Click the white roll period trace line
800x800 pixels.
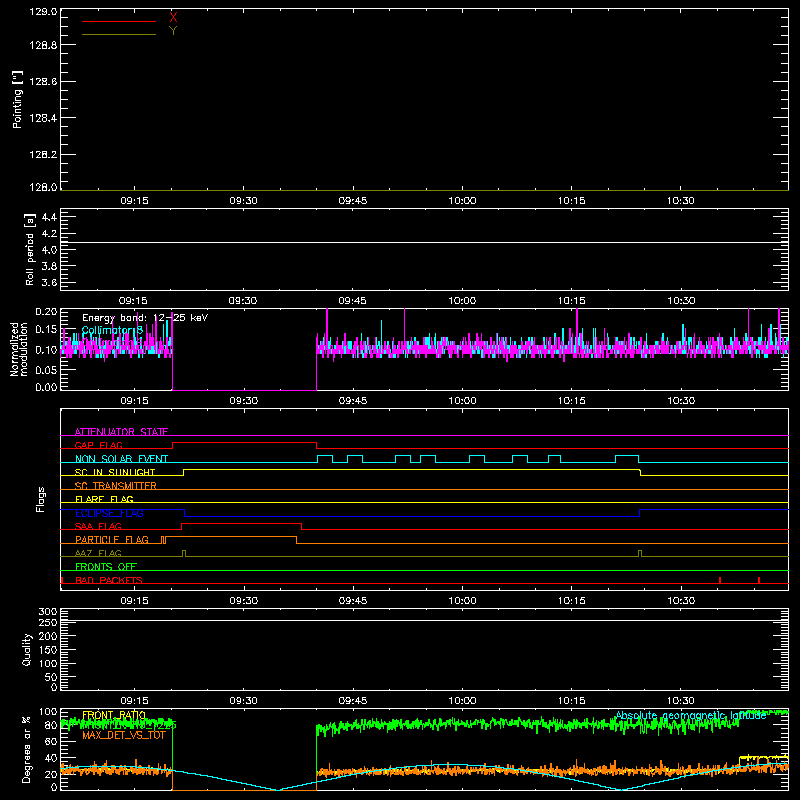(x=424, y=242)
